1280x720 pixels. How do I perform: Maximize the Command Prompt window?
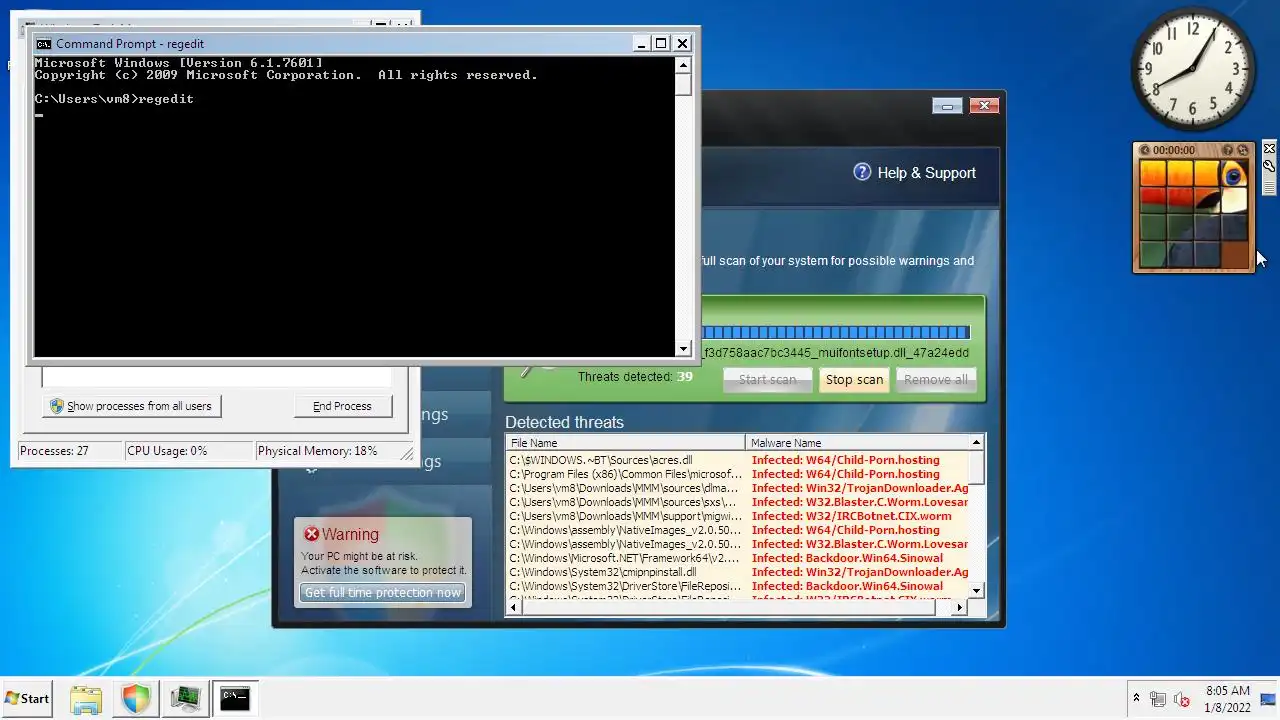tap(661, 43)
